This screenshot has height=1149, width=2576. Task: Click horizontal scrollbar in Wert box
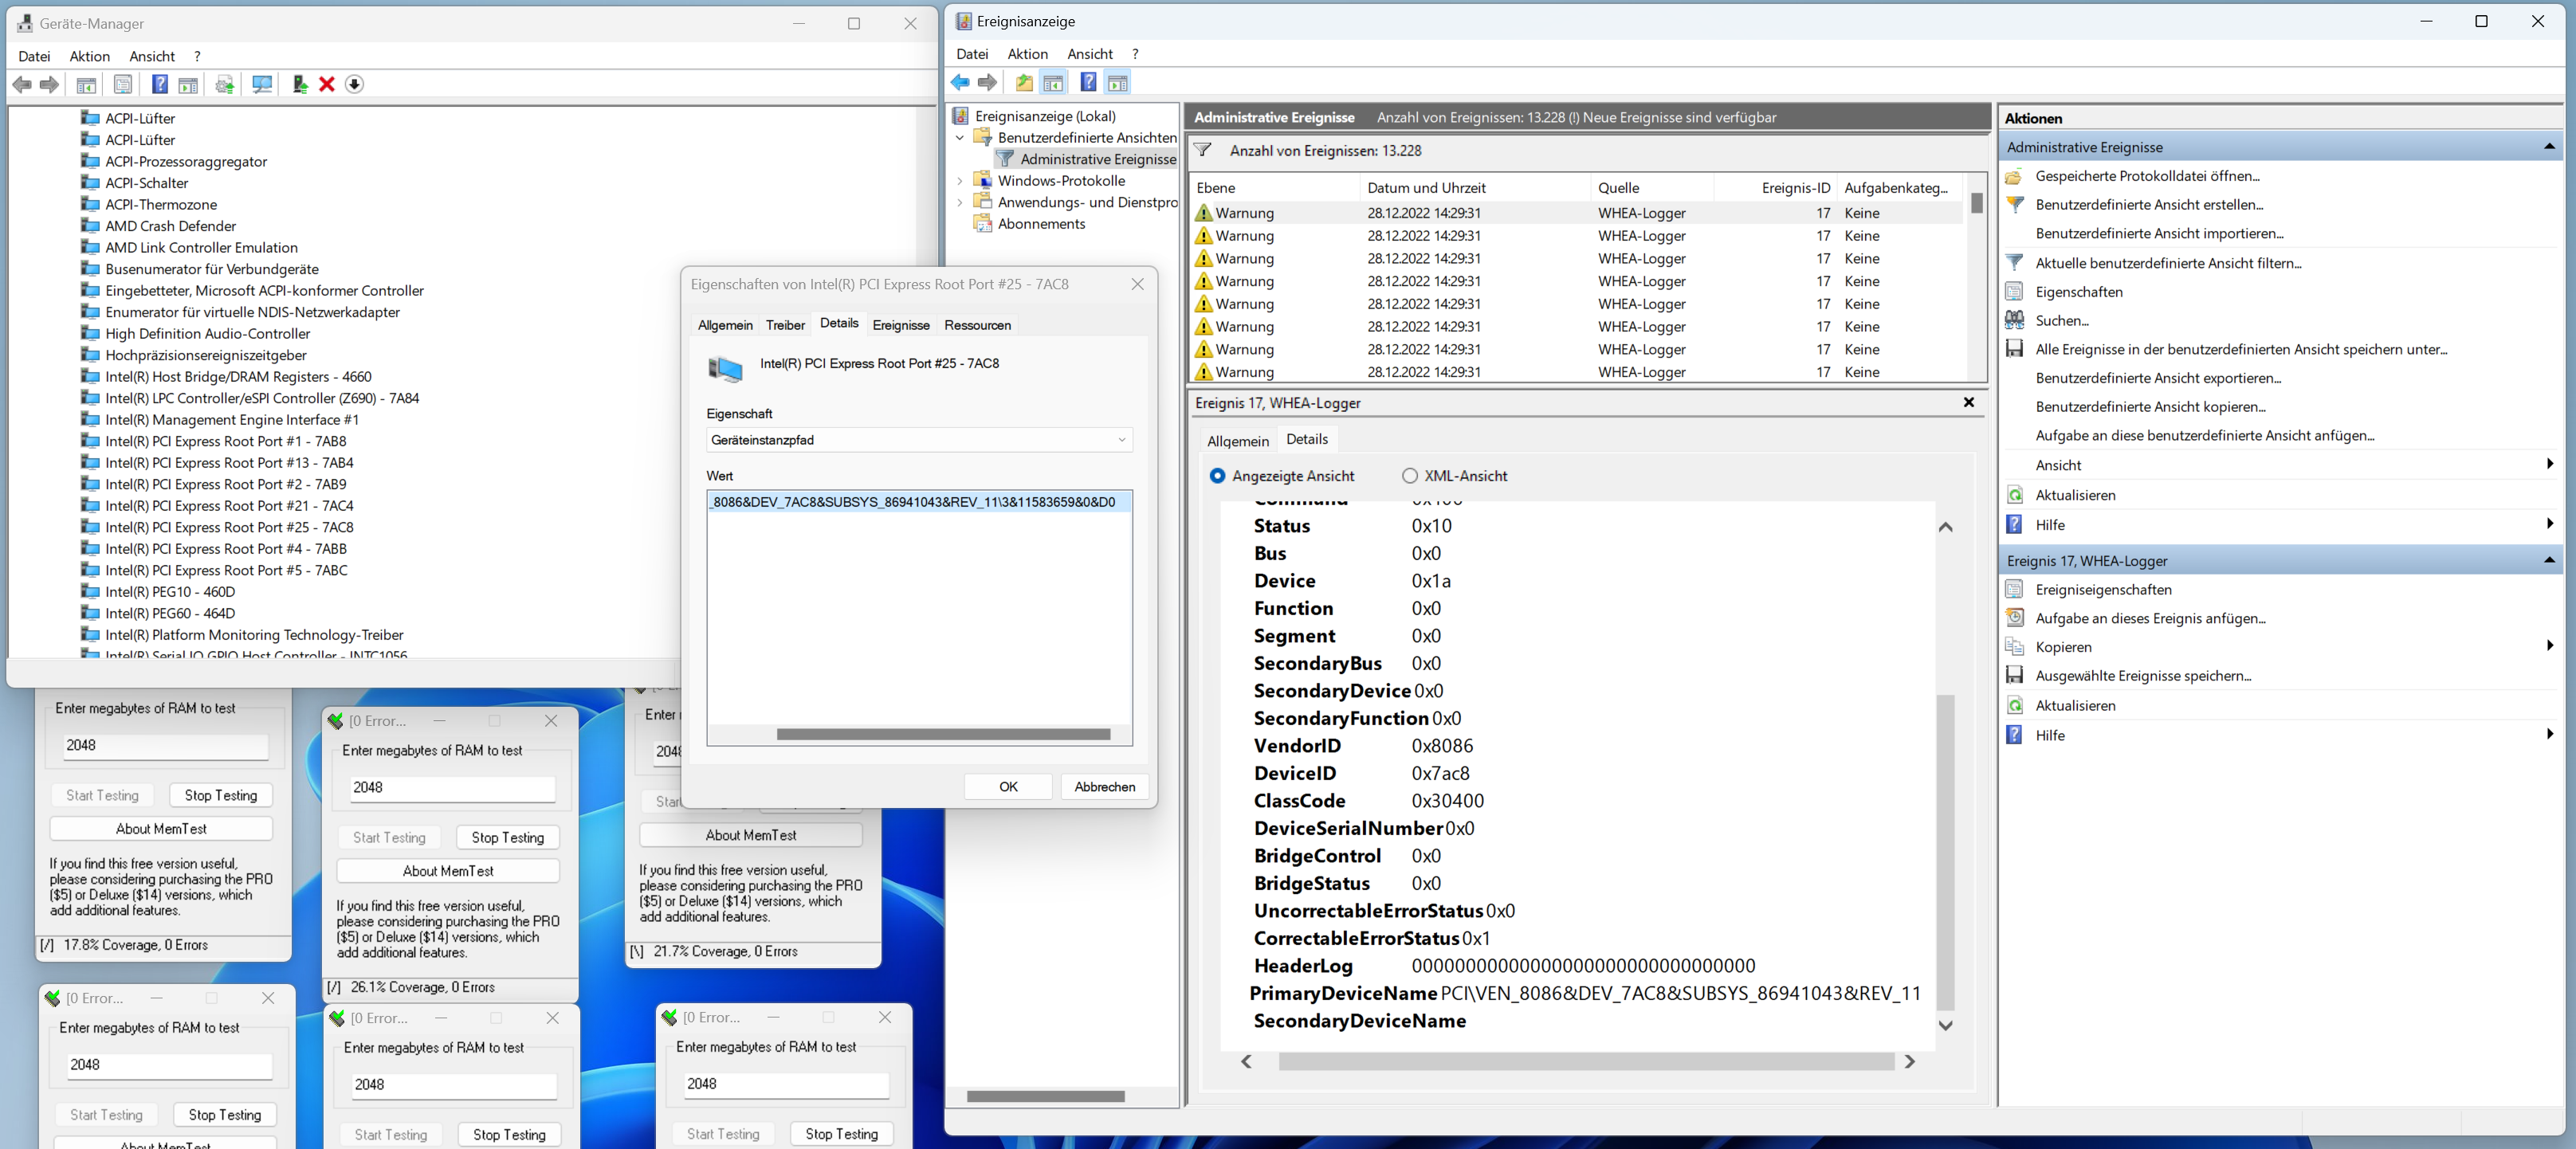click(943, 734)
